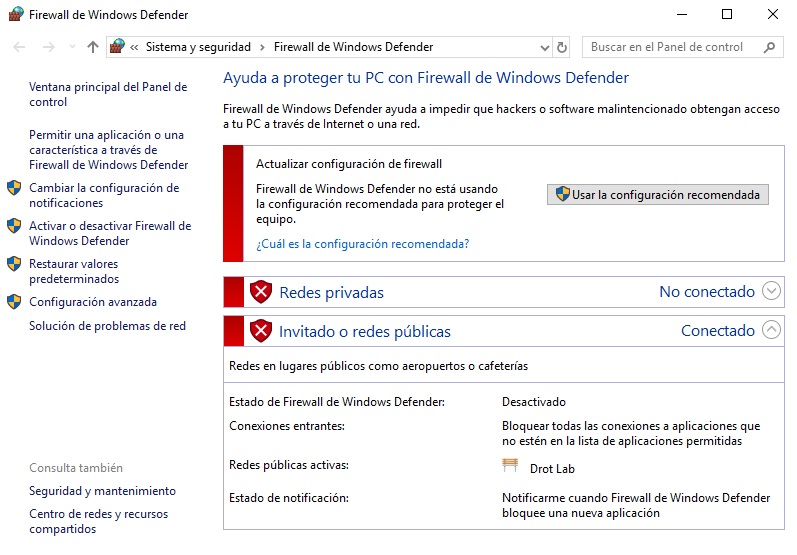Open Configuración avanzada link
The width and height of the screenshot is (797, 555).
(93, 302)
